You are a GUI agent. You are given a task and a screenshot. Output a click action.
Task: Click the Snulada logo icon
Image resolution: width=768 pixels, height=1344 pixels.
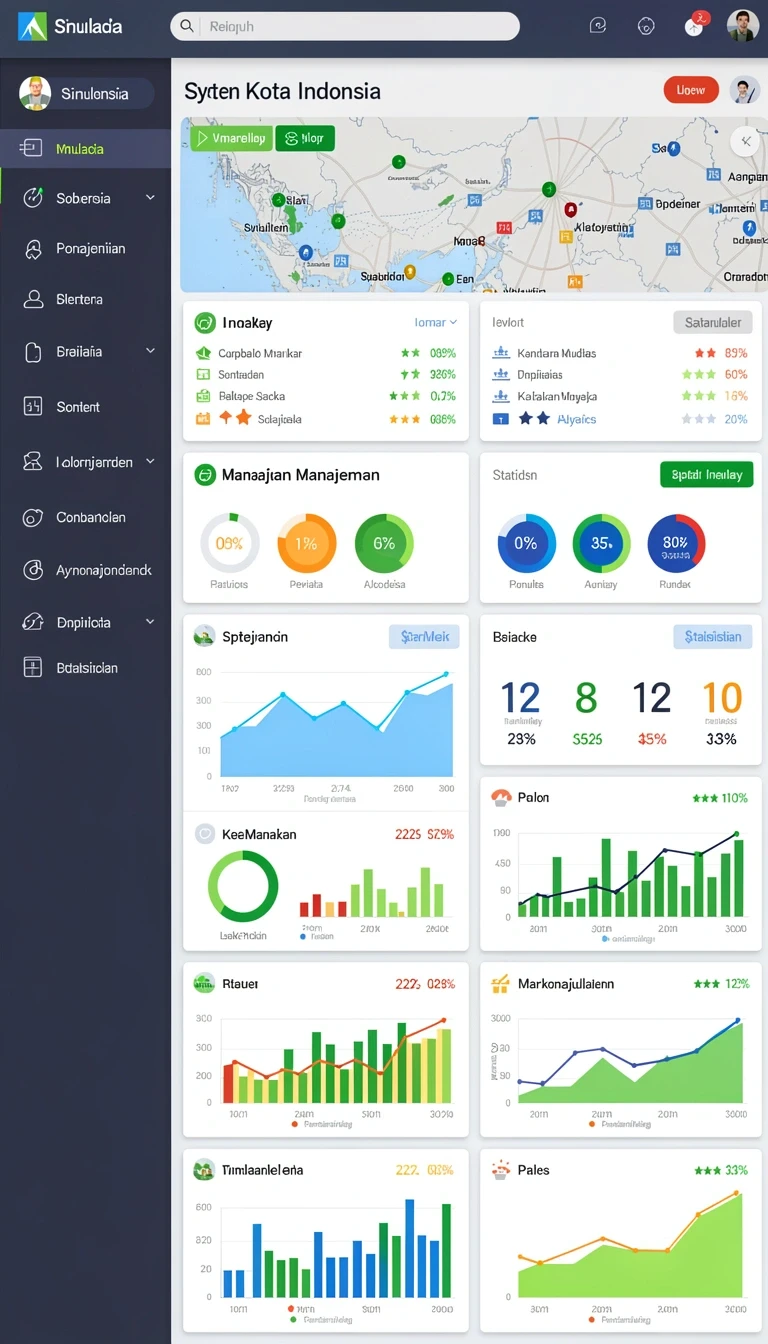[x=32, y=26]
